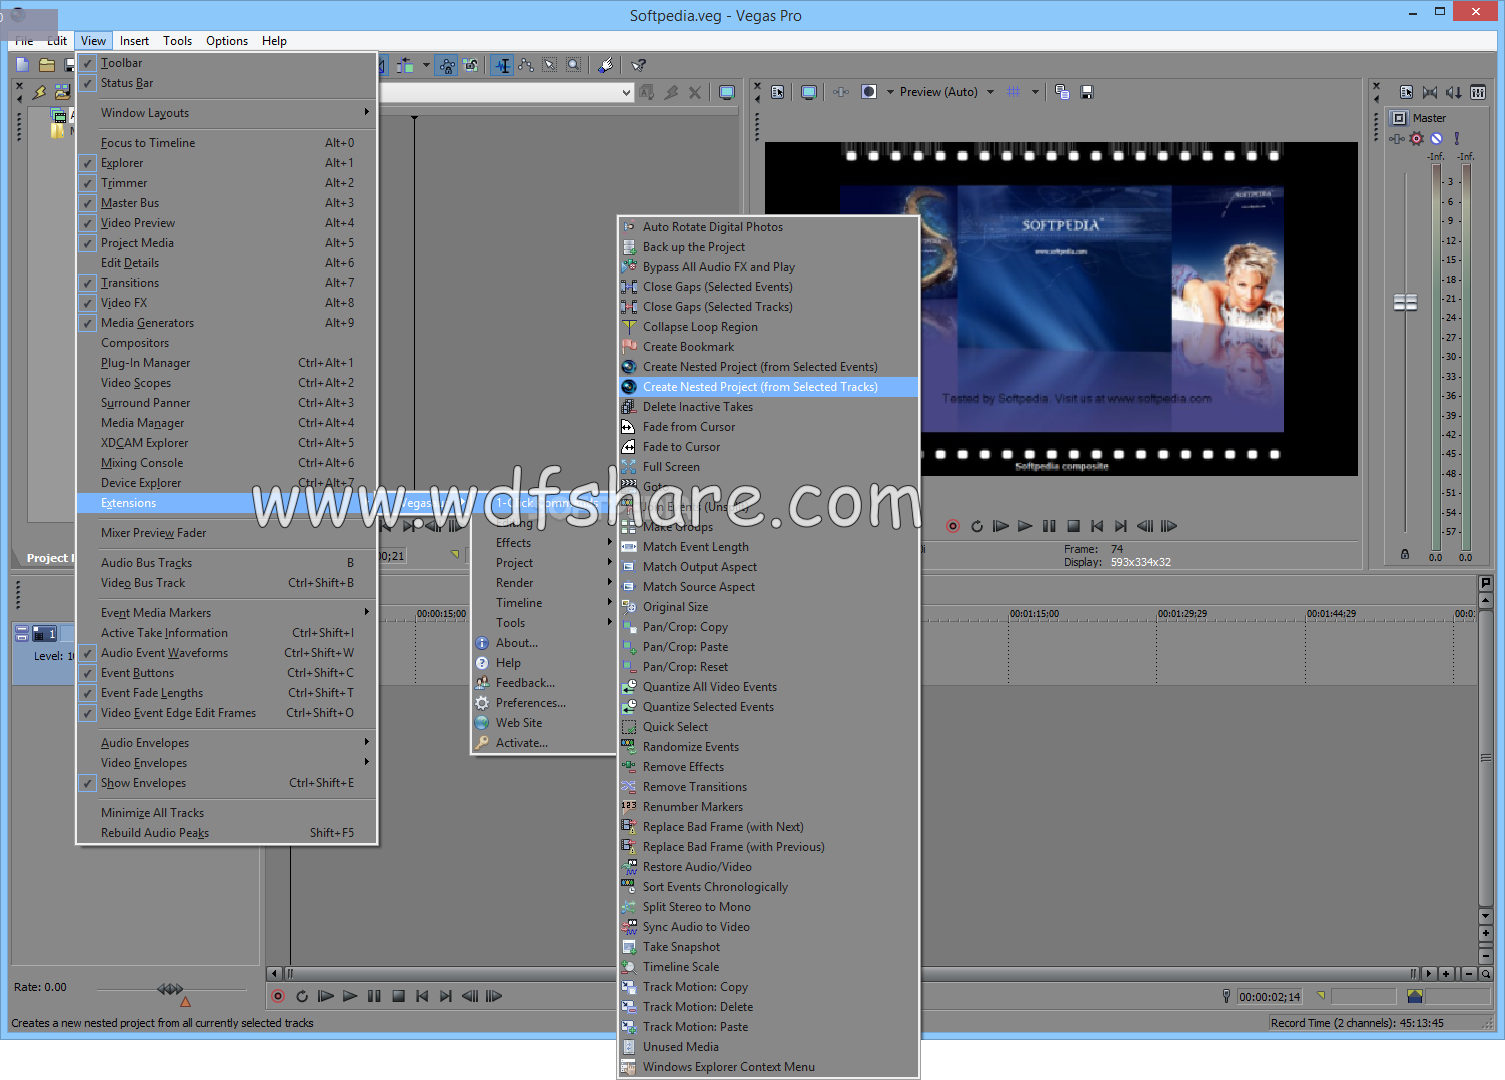
Task: Open Web Site link in Extensions submenu
Action: pyautogui.click(x=544, y=723)
